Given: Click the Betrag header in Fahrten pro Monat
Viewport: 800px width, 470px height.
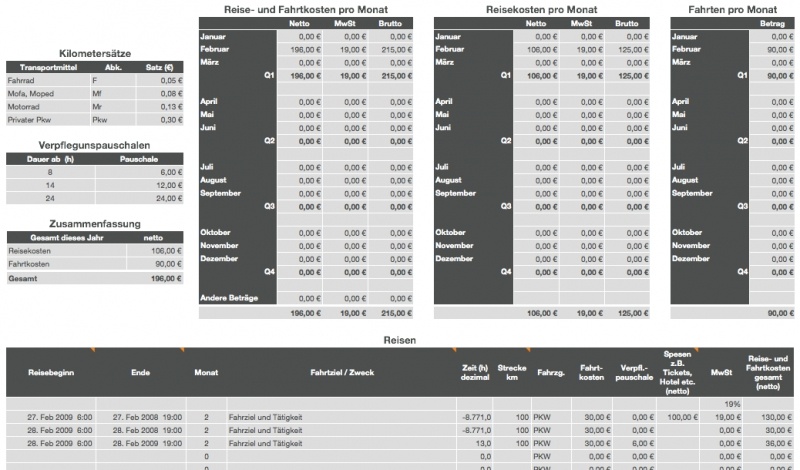Looking at the screenshot, I should click(x=773, y=22).
